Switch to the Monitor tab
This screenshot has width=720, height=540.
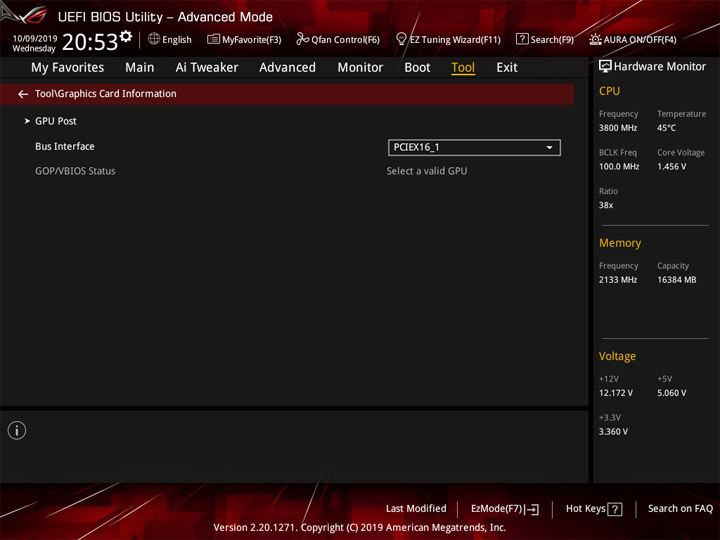(x=360, y=68)
